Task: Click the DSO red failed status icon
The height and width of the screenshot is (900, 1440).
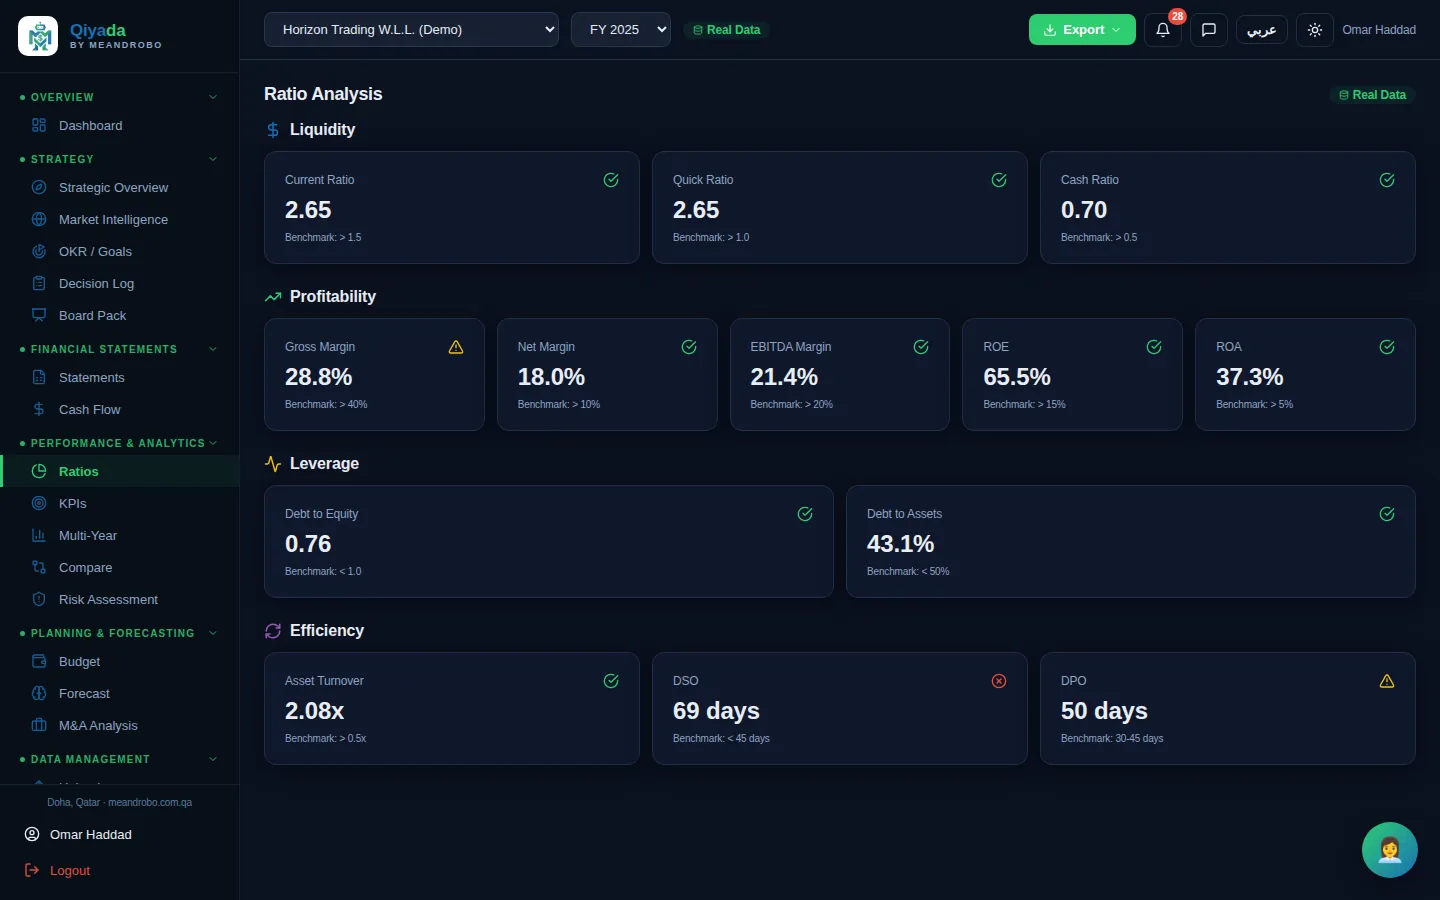Action: 998,681
